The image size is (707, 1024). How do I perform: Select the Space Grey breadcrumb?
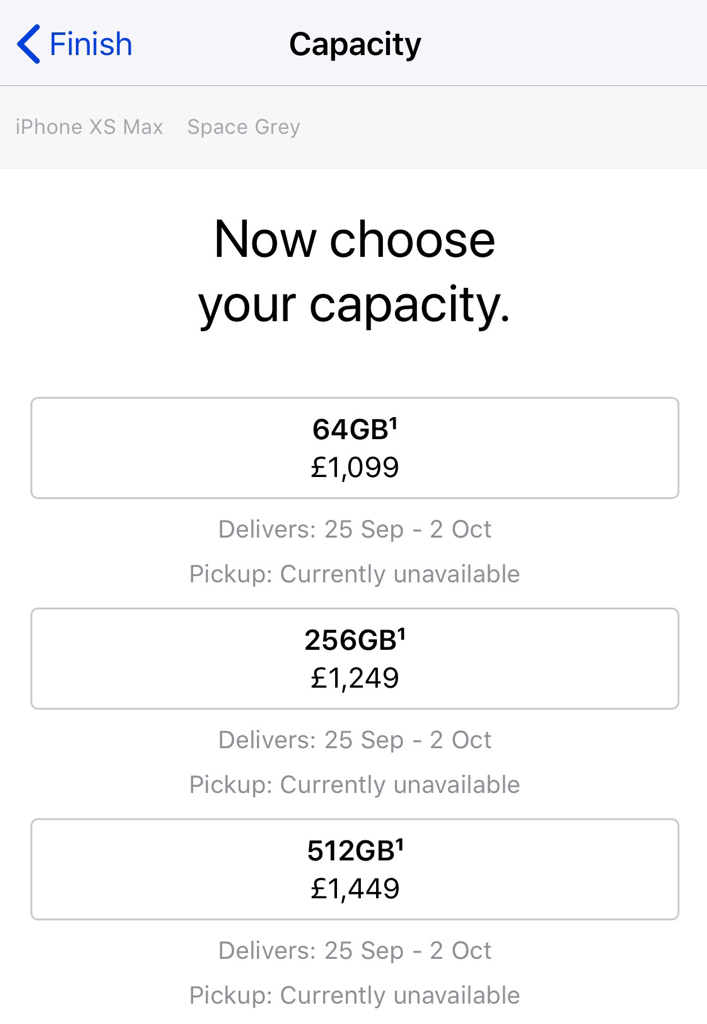click(243, 127)
